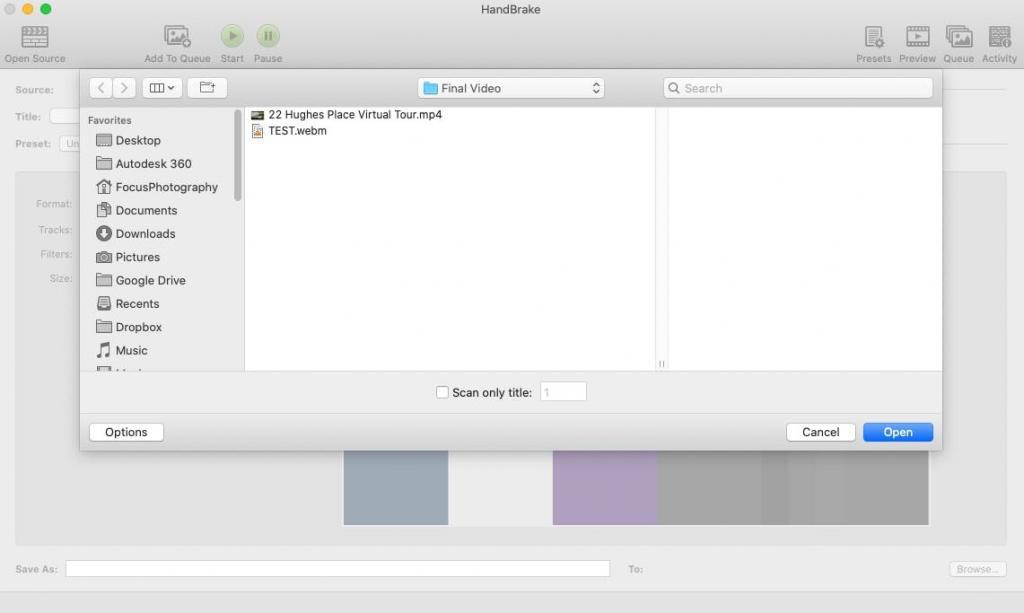Click the Open Source toolbar icon
The width and height of the screenshot is (1024, 613).
(35, 37)
